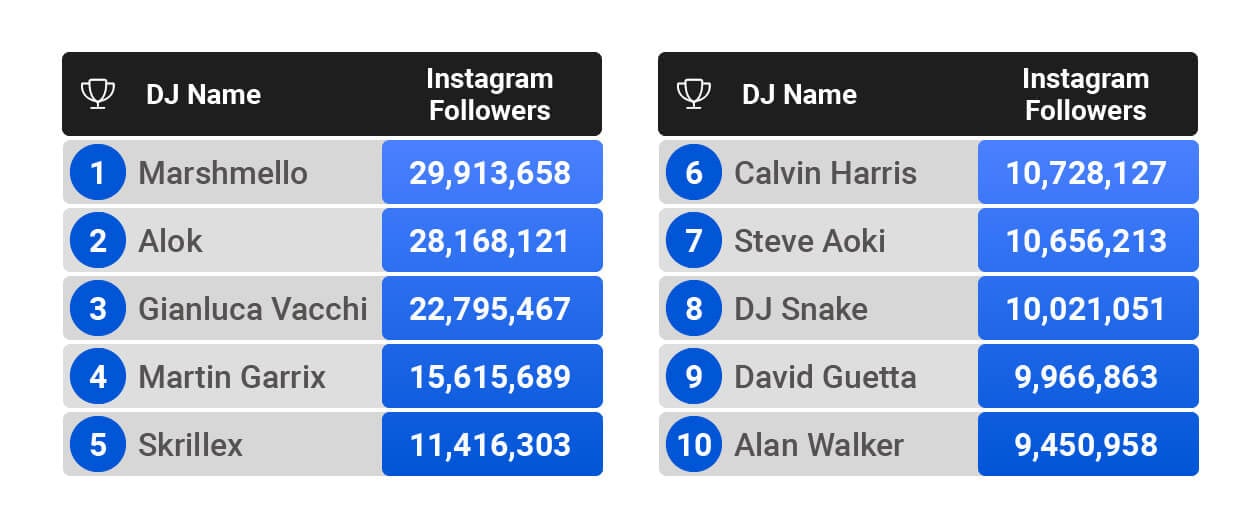Click the rank 5 circle badge

pos(97,444)
